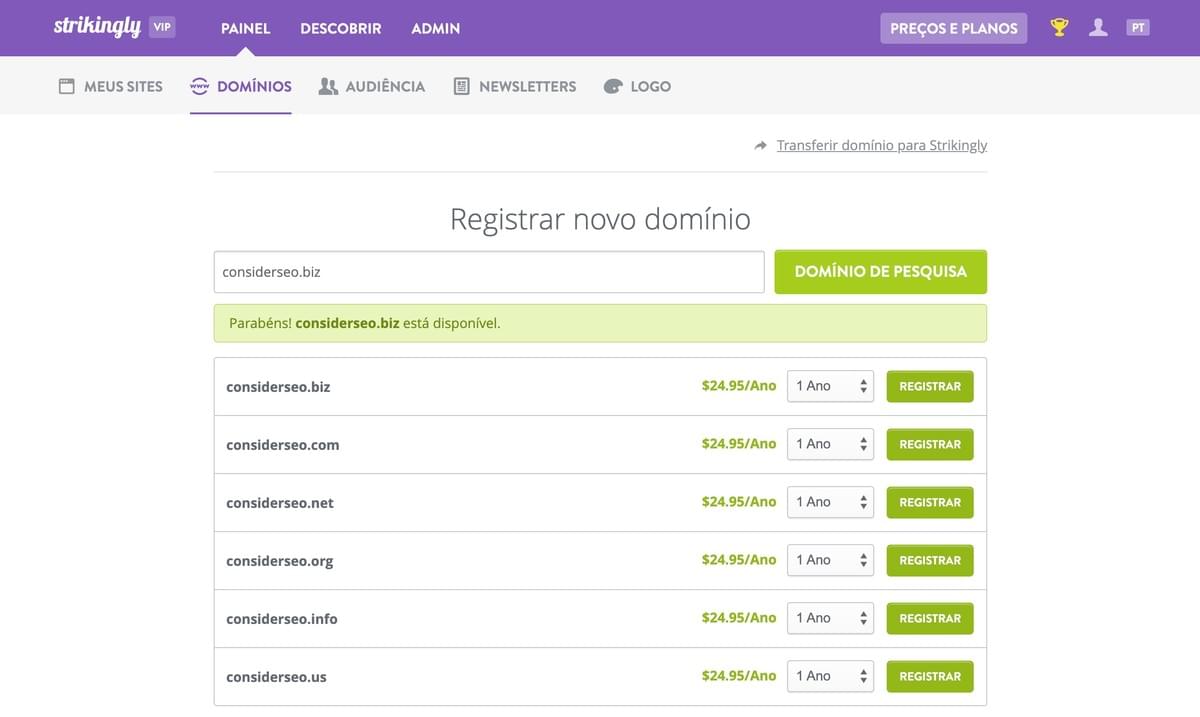The width and height of the screenshot is (1200, 717).
Task: Click the $24.95/Ano price for considerseo.org
Action: 739,560
